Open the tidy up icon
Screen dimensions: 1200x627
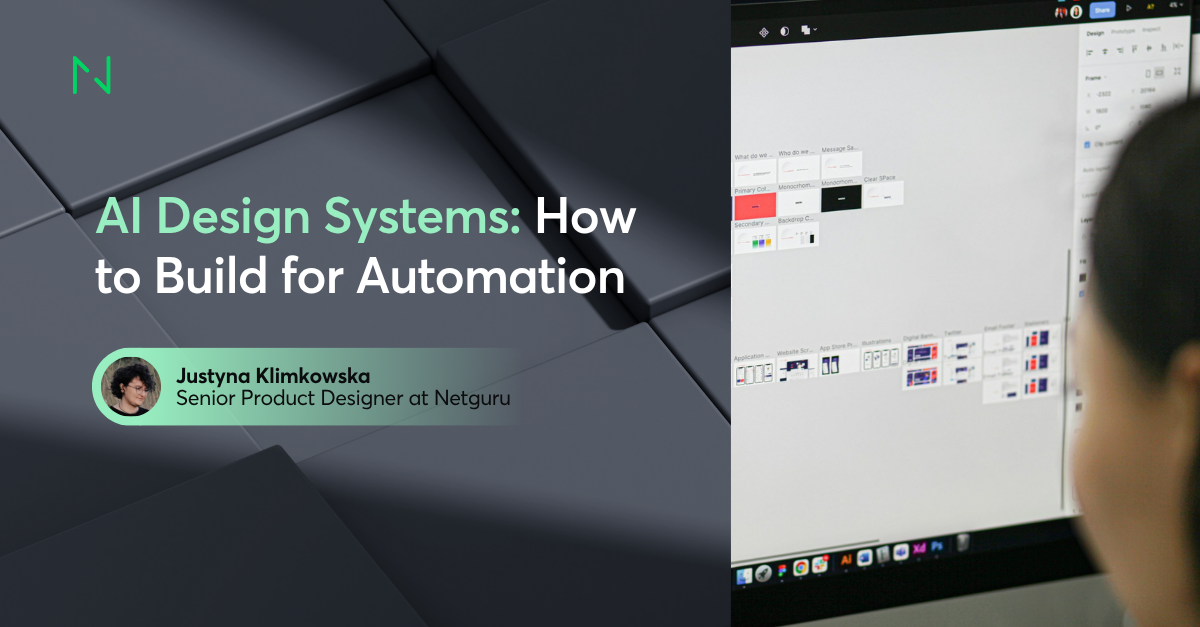coord(1178,47)
